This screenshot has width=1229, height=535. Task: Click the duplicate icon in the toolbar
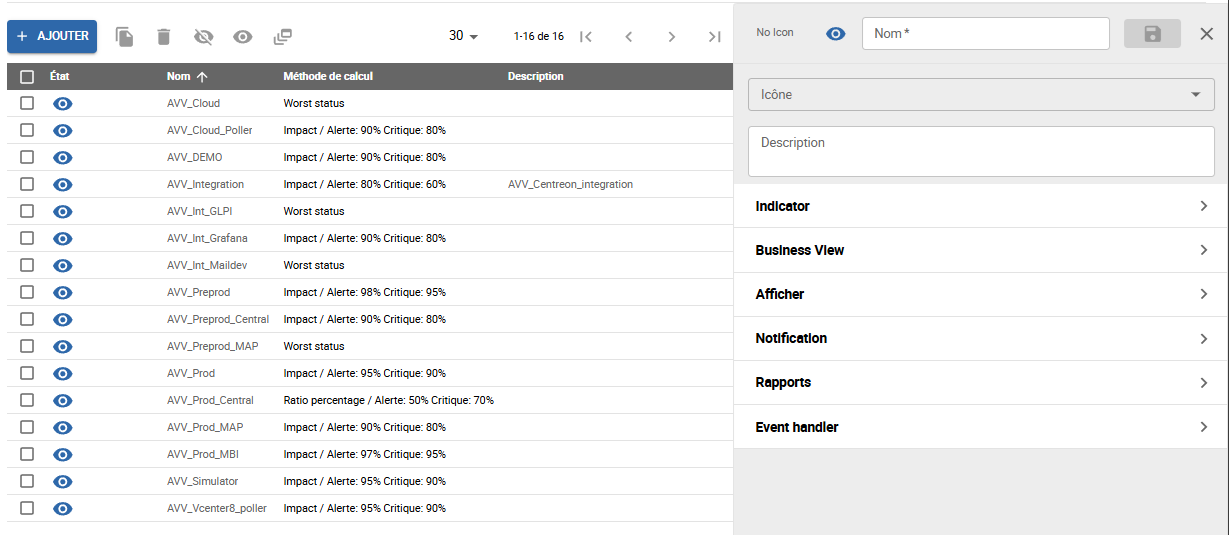(x=124, y=36)
